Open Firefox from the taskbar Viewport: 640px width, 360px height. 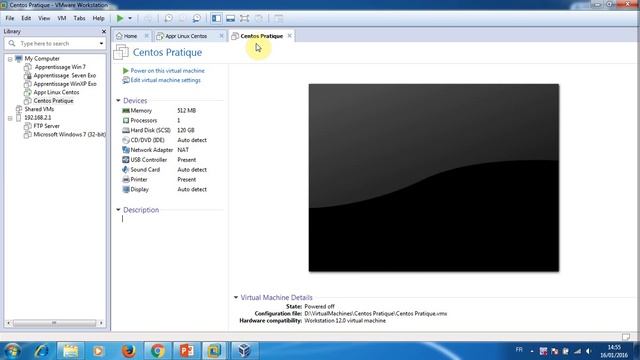pos(129,351)
